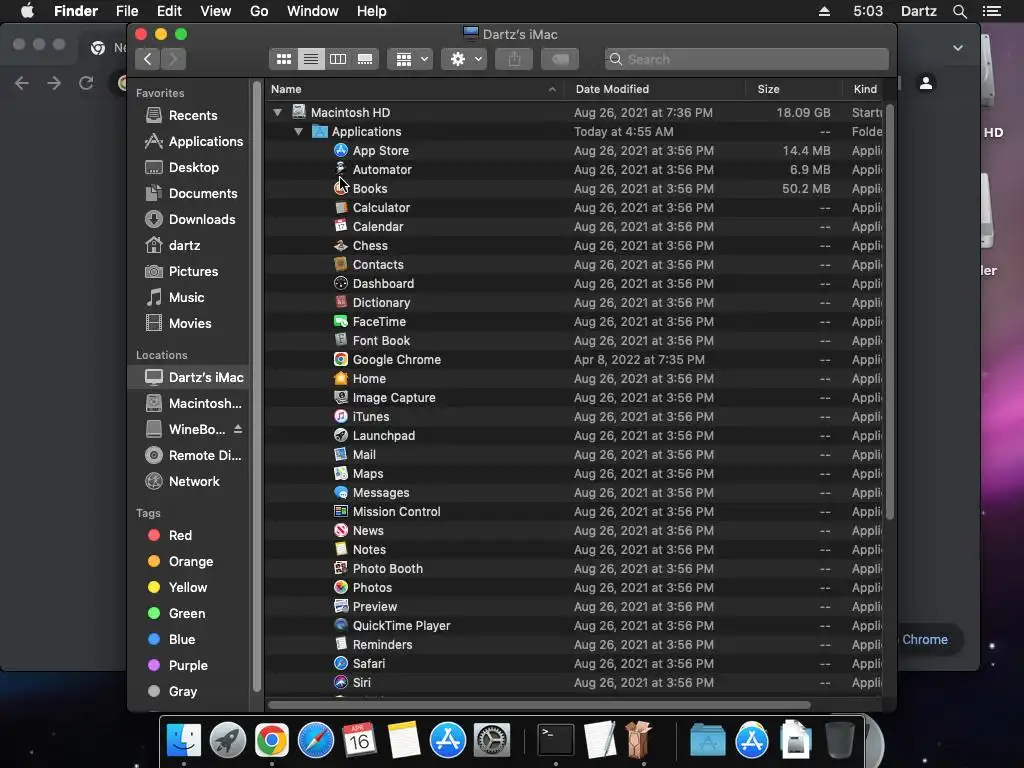Screen dimensions: 1024x768
Task: Switch Finder to gallery view
Action: pyautogui.click(x=365, y=59)
